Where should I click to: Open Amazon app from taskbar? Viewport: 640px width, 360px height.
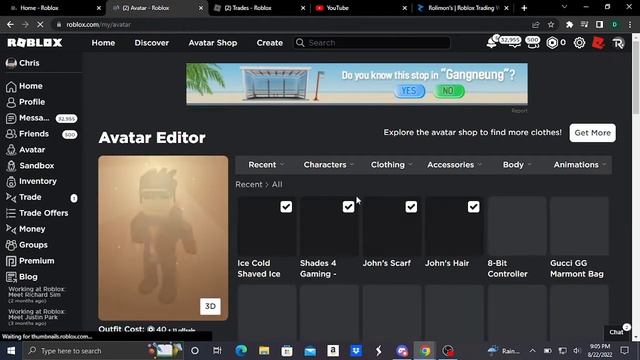pos(333,351)
